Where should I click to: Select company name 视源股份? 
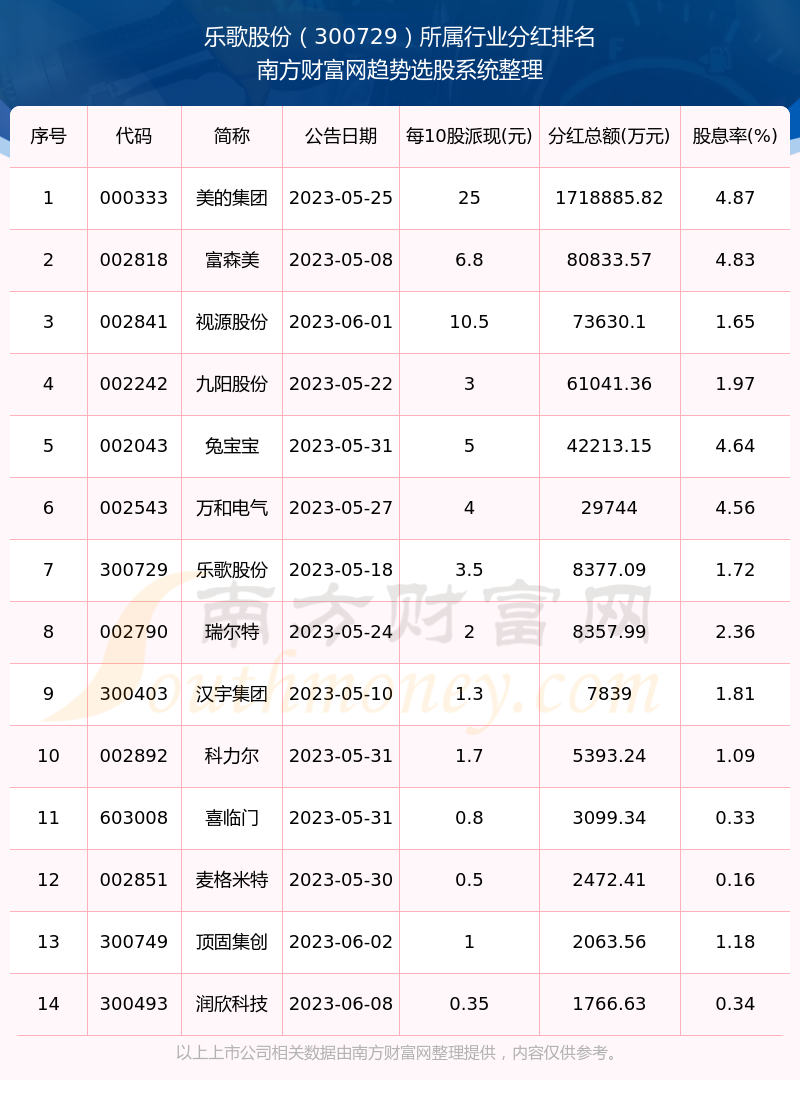[x=232, y=322]
